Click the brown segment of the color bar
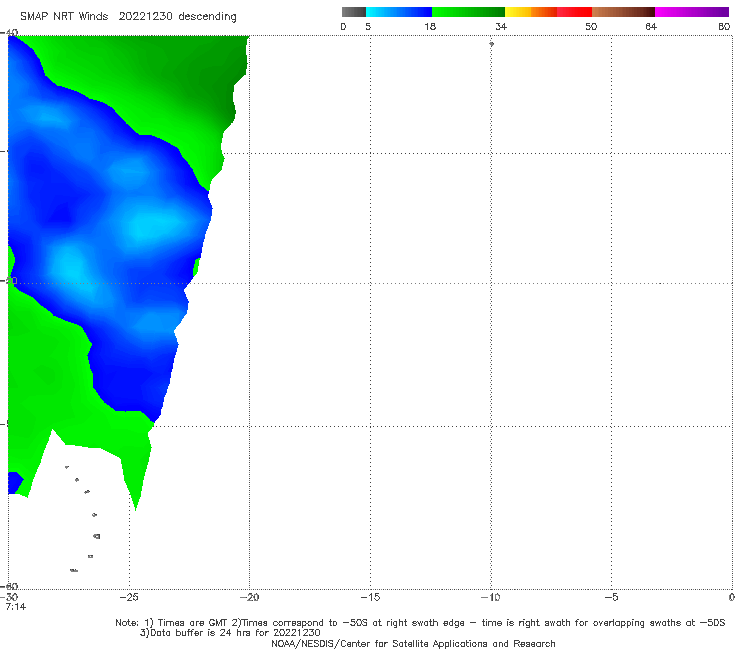This screenshot has height=650, width=740. click(623, 12)
